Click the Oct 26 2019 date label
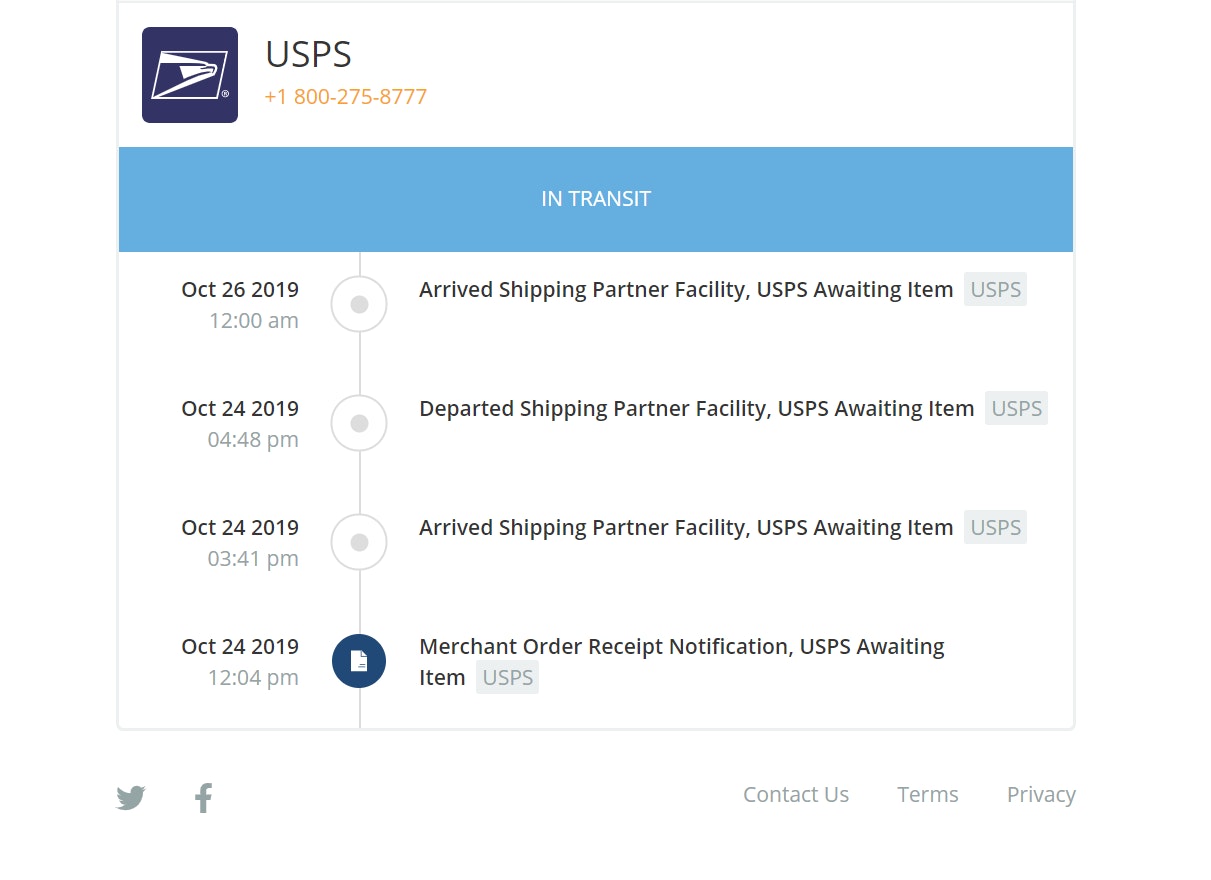 pyautogui.click(x=240, y=290)
